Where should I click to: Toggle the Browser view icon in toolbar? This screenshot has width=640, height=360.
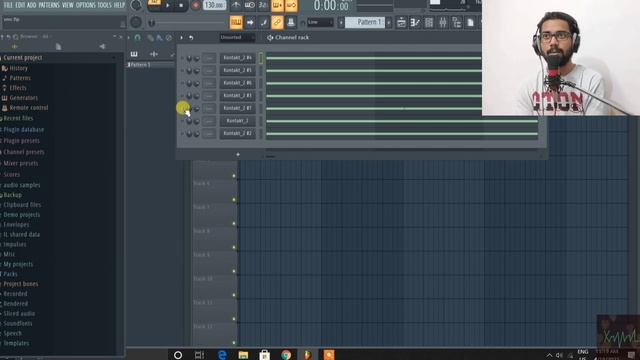(x=456, y=22)
